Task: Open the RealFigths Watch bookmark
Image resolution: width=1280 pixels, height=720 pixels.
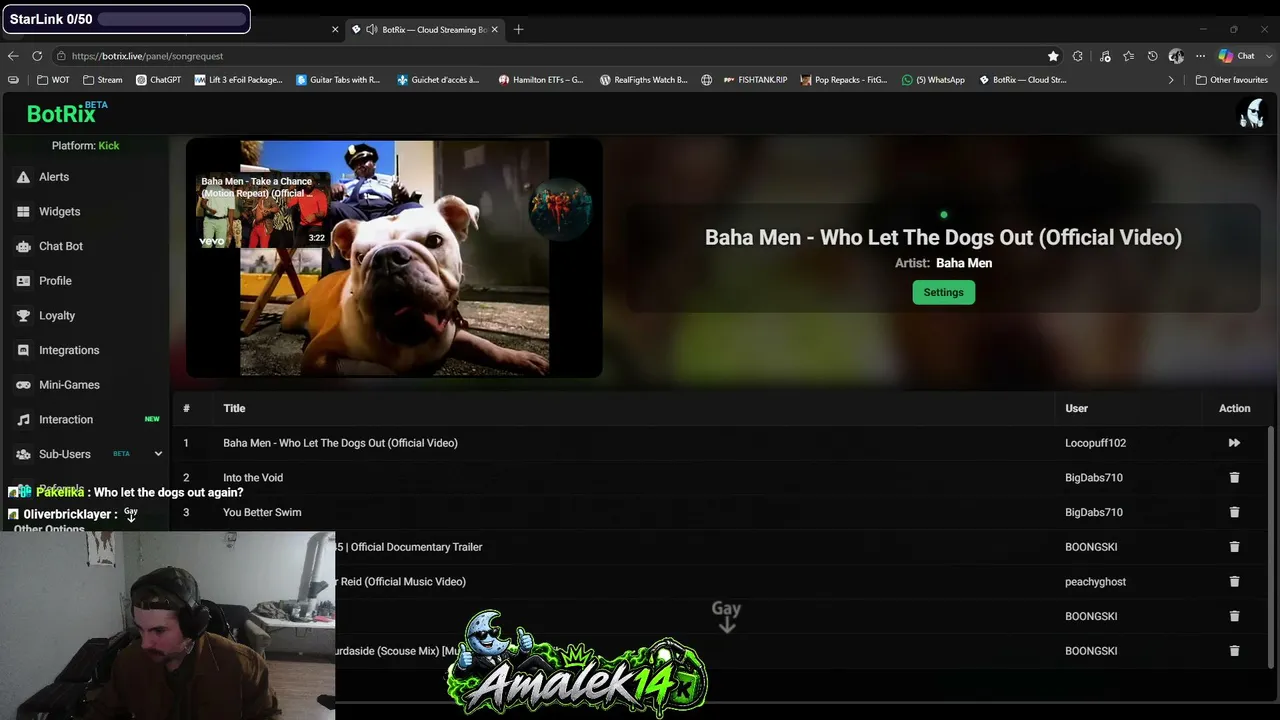Action: 643,80
